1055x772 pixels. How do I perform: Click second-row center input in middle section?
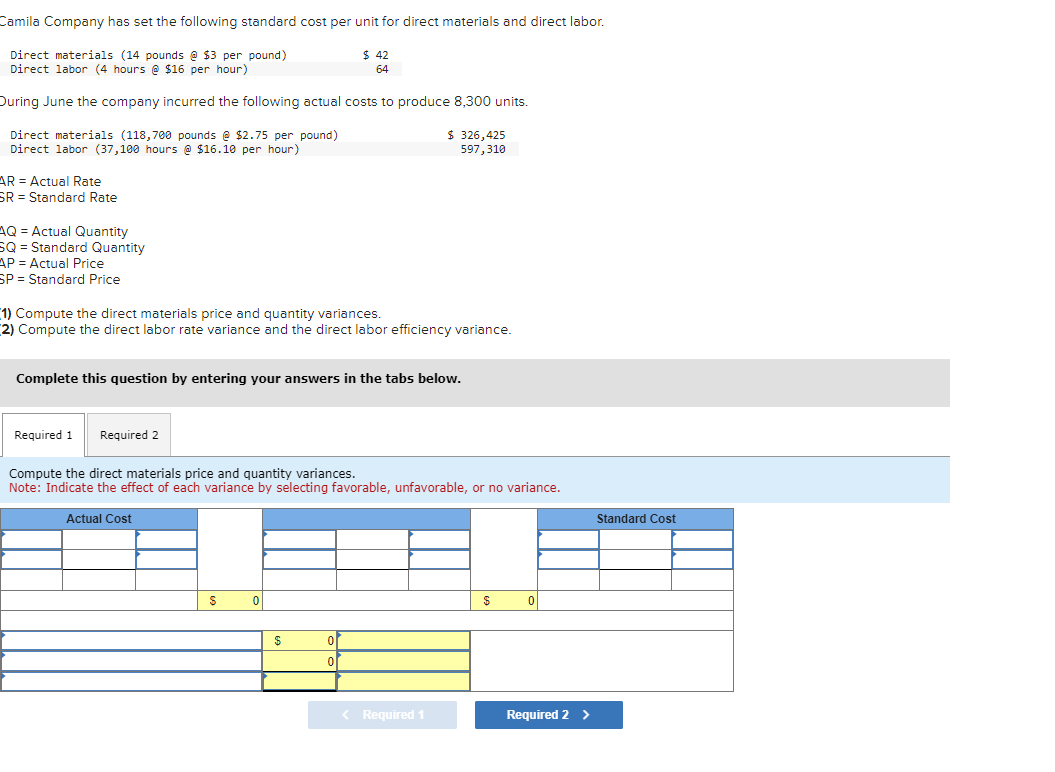372,559
